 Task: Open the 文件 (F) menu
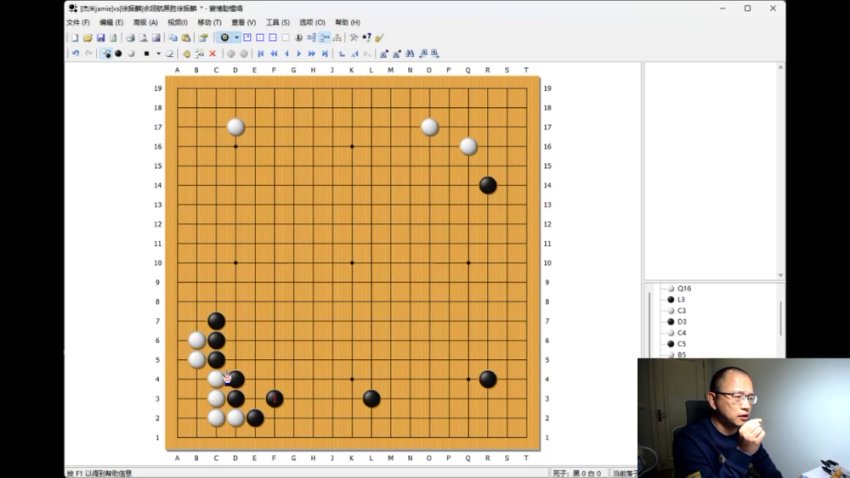[78, 22]
